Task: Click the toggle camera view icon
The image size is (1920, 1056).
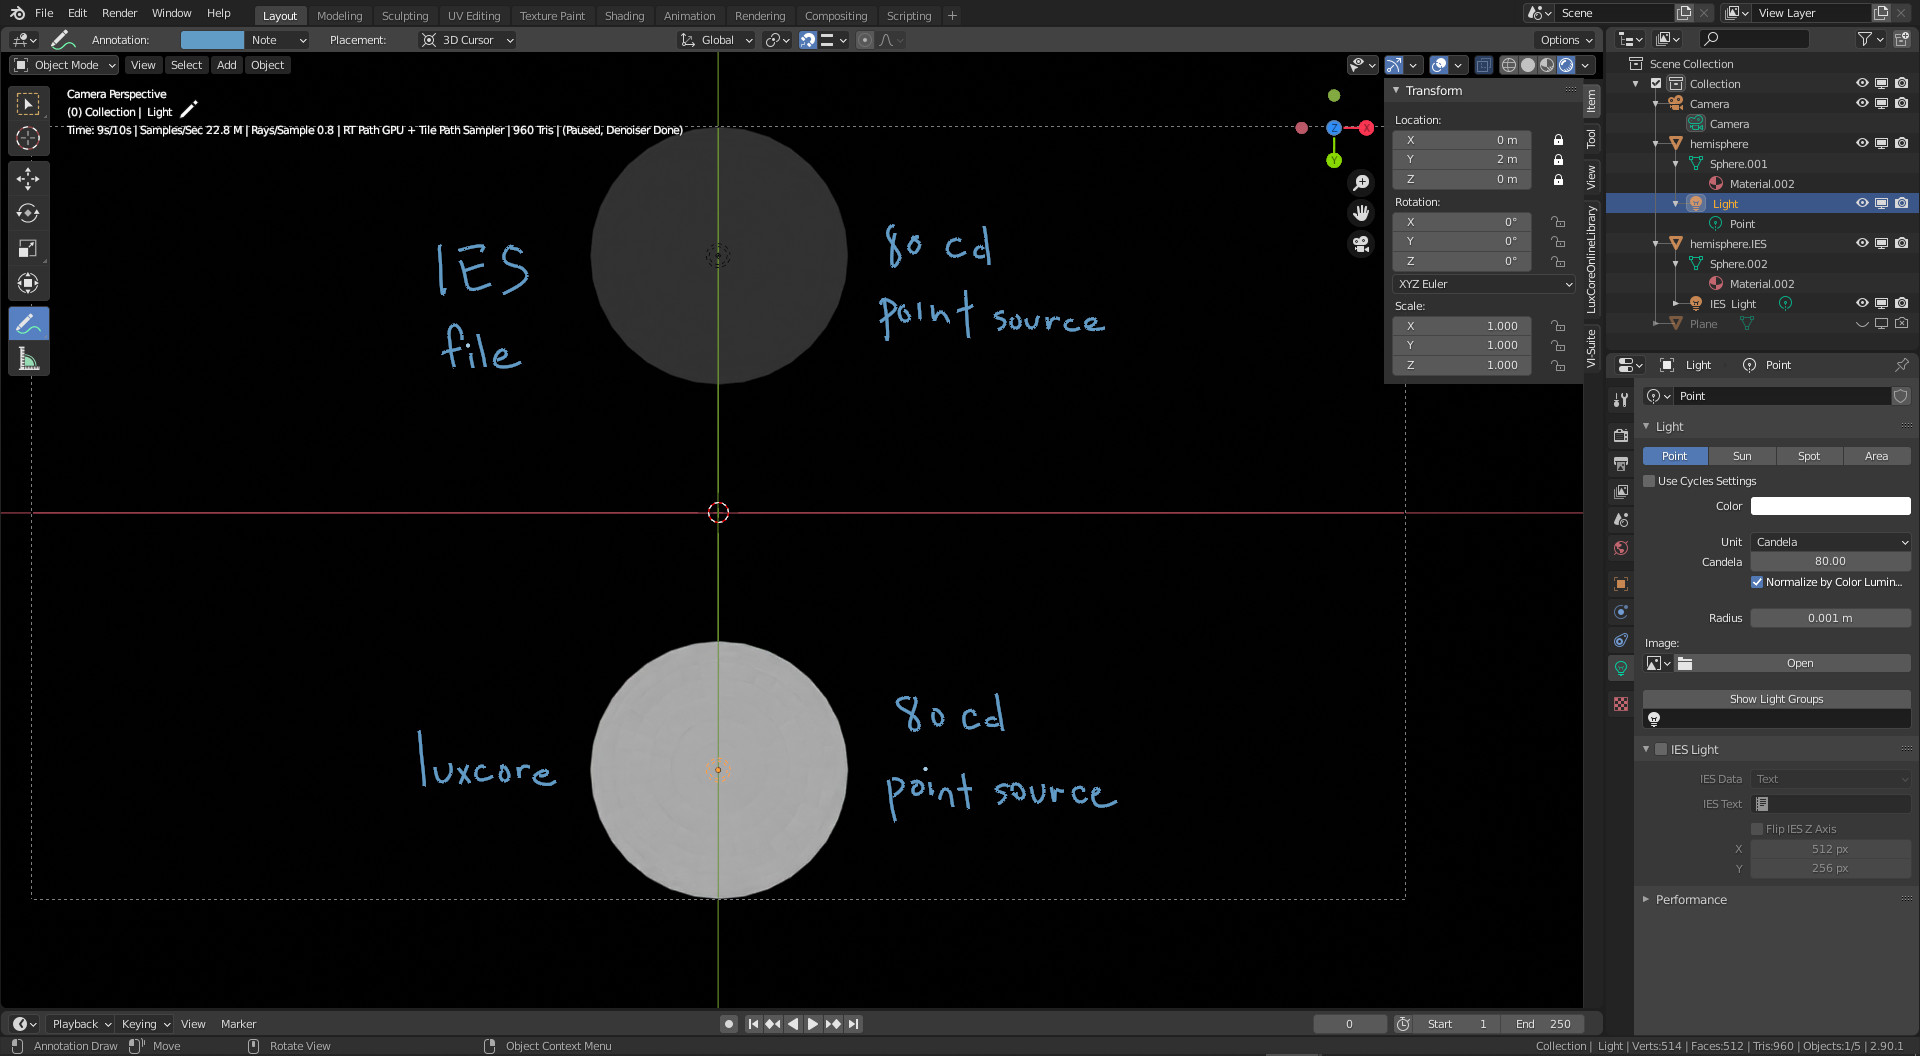Action: 1361,244
